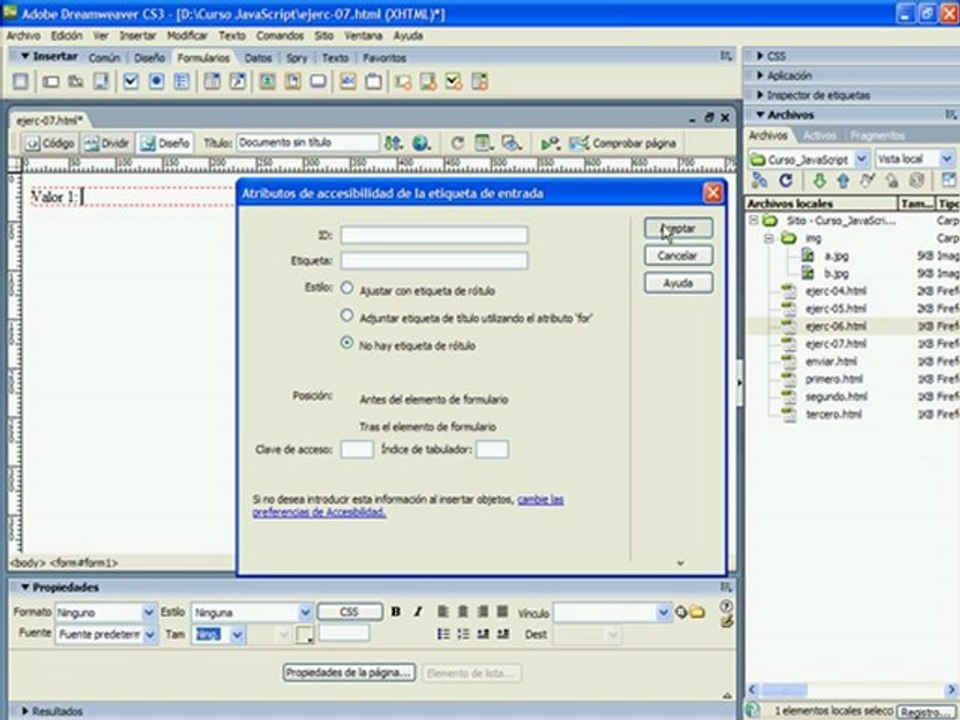This screenshot has height=720, width=960.
Task: Check out files in Archivos panel
Action: point(867,181)
